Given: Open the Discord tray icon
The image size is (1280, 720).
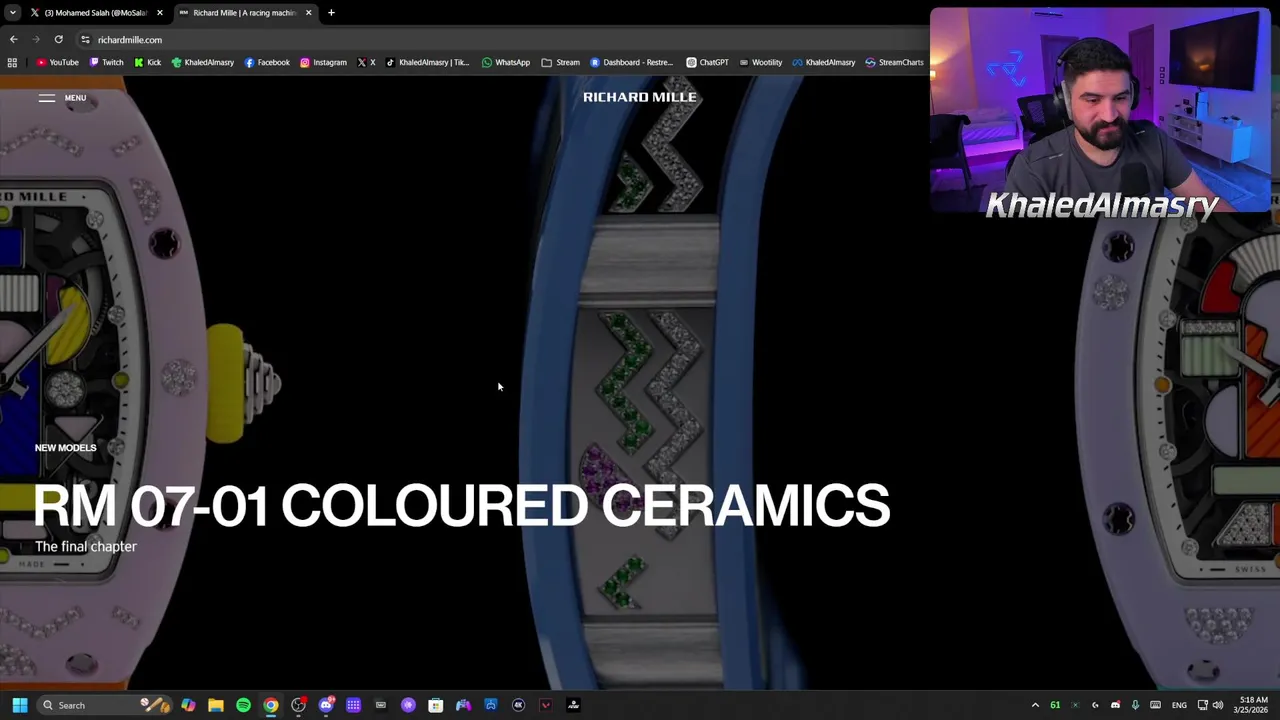Looking at the screenshot, I should [x=1115, y=705].
